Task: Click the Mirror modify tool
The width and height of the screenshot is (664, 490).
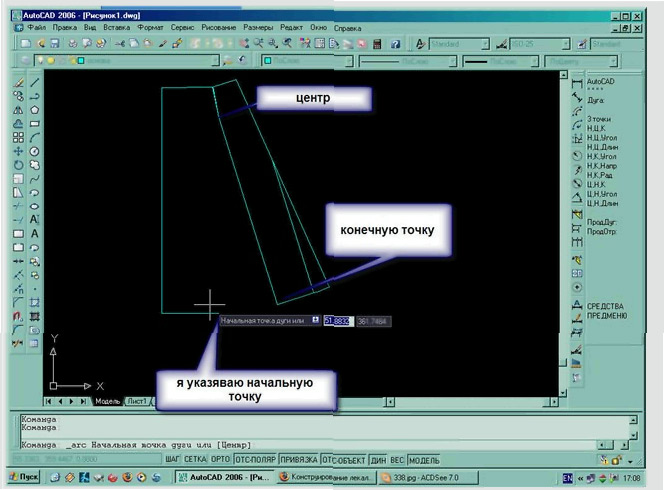Action: [x=19, y=109]
